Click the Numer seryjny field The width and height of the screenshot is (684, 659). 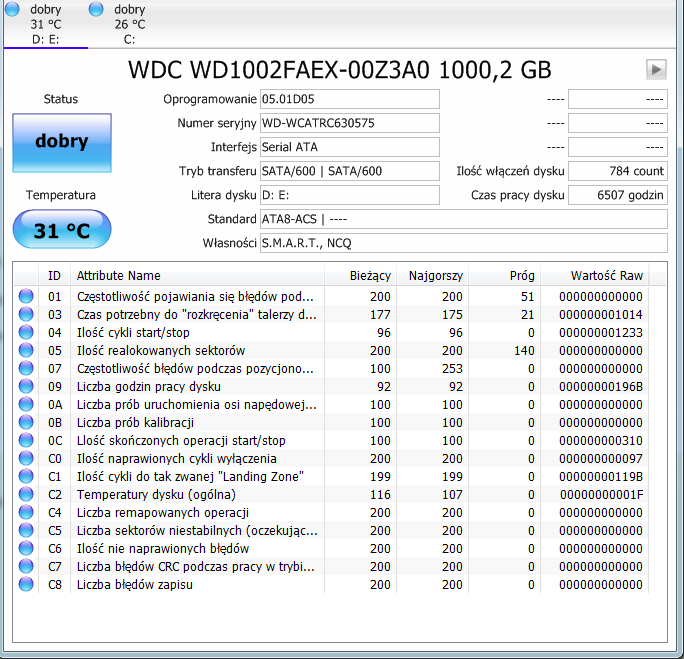[x=349, y=123]
